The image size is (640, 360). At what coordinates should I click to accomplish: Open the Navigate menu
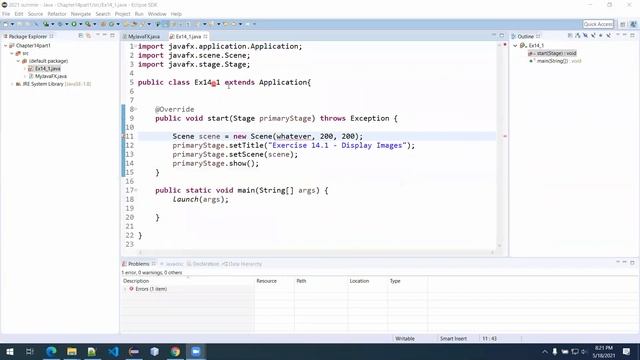81,14
